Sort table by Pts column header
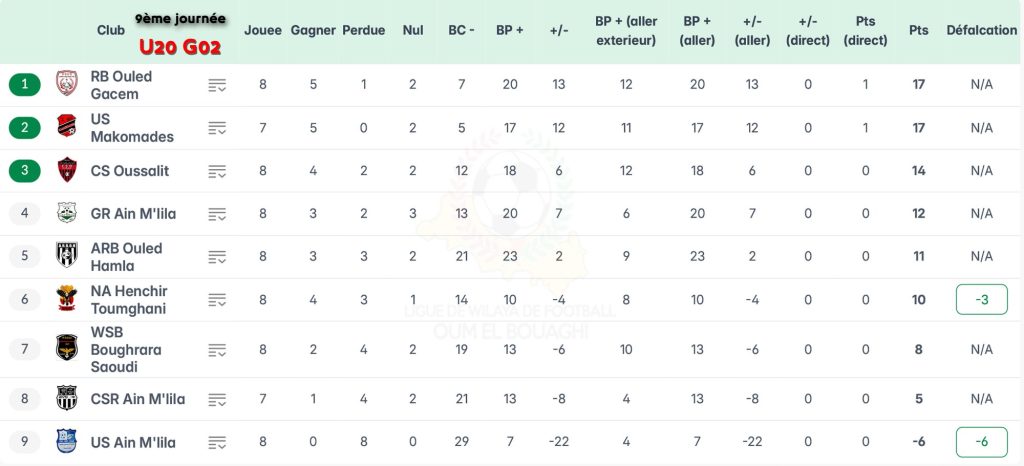 [x=918, y=30]
